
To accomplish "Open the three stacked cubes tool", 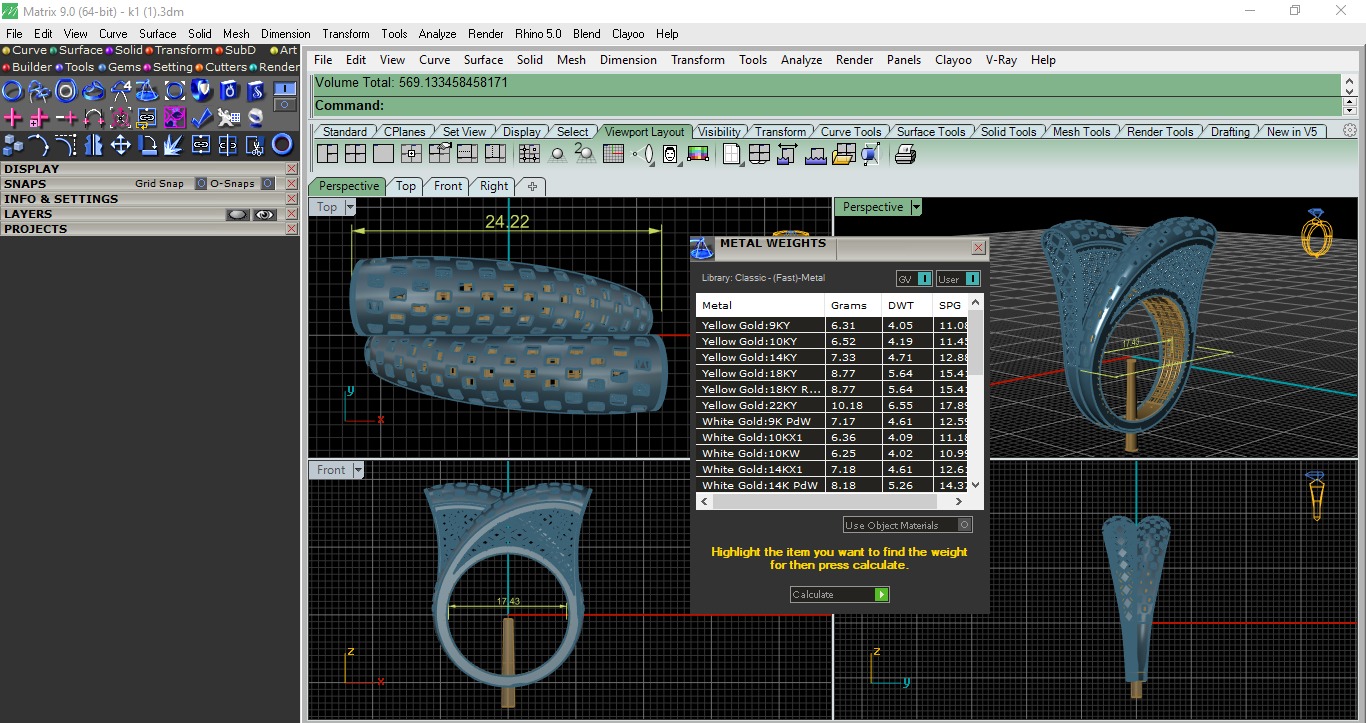I will pyautogui.click(x=13, y=145).
